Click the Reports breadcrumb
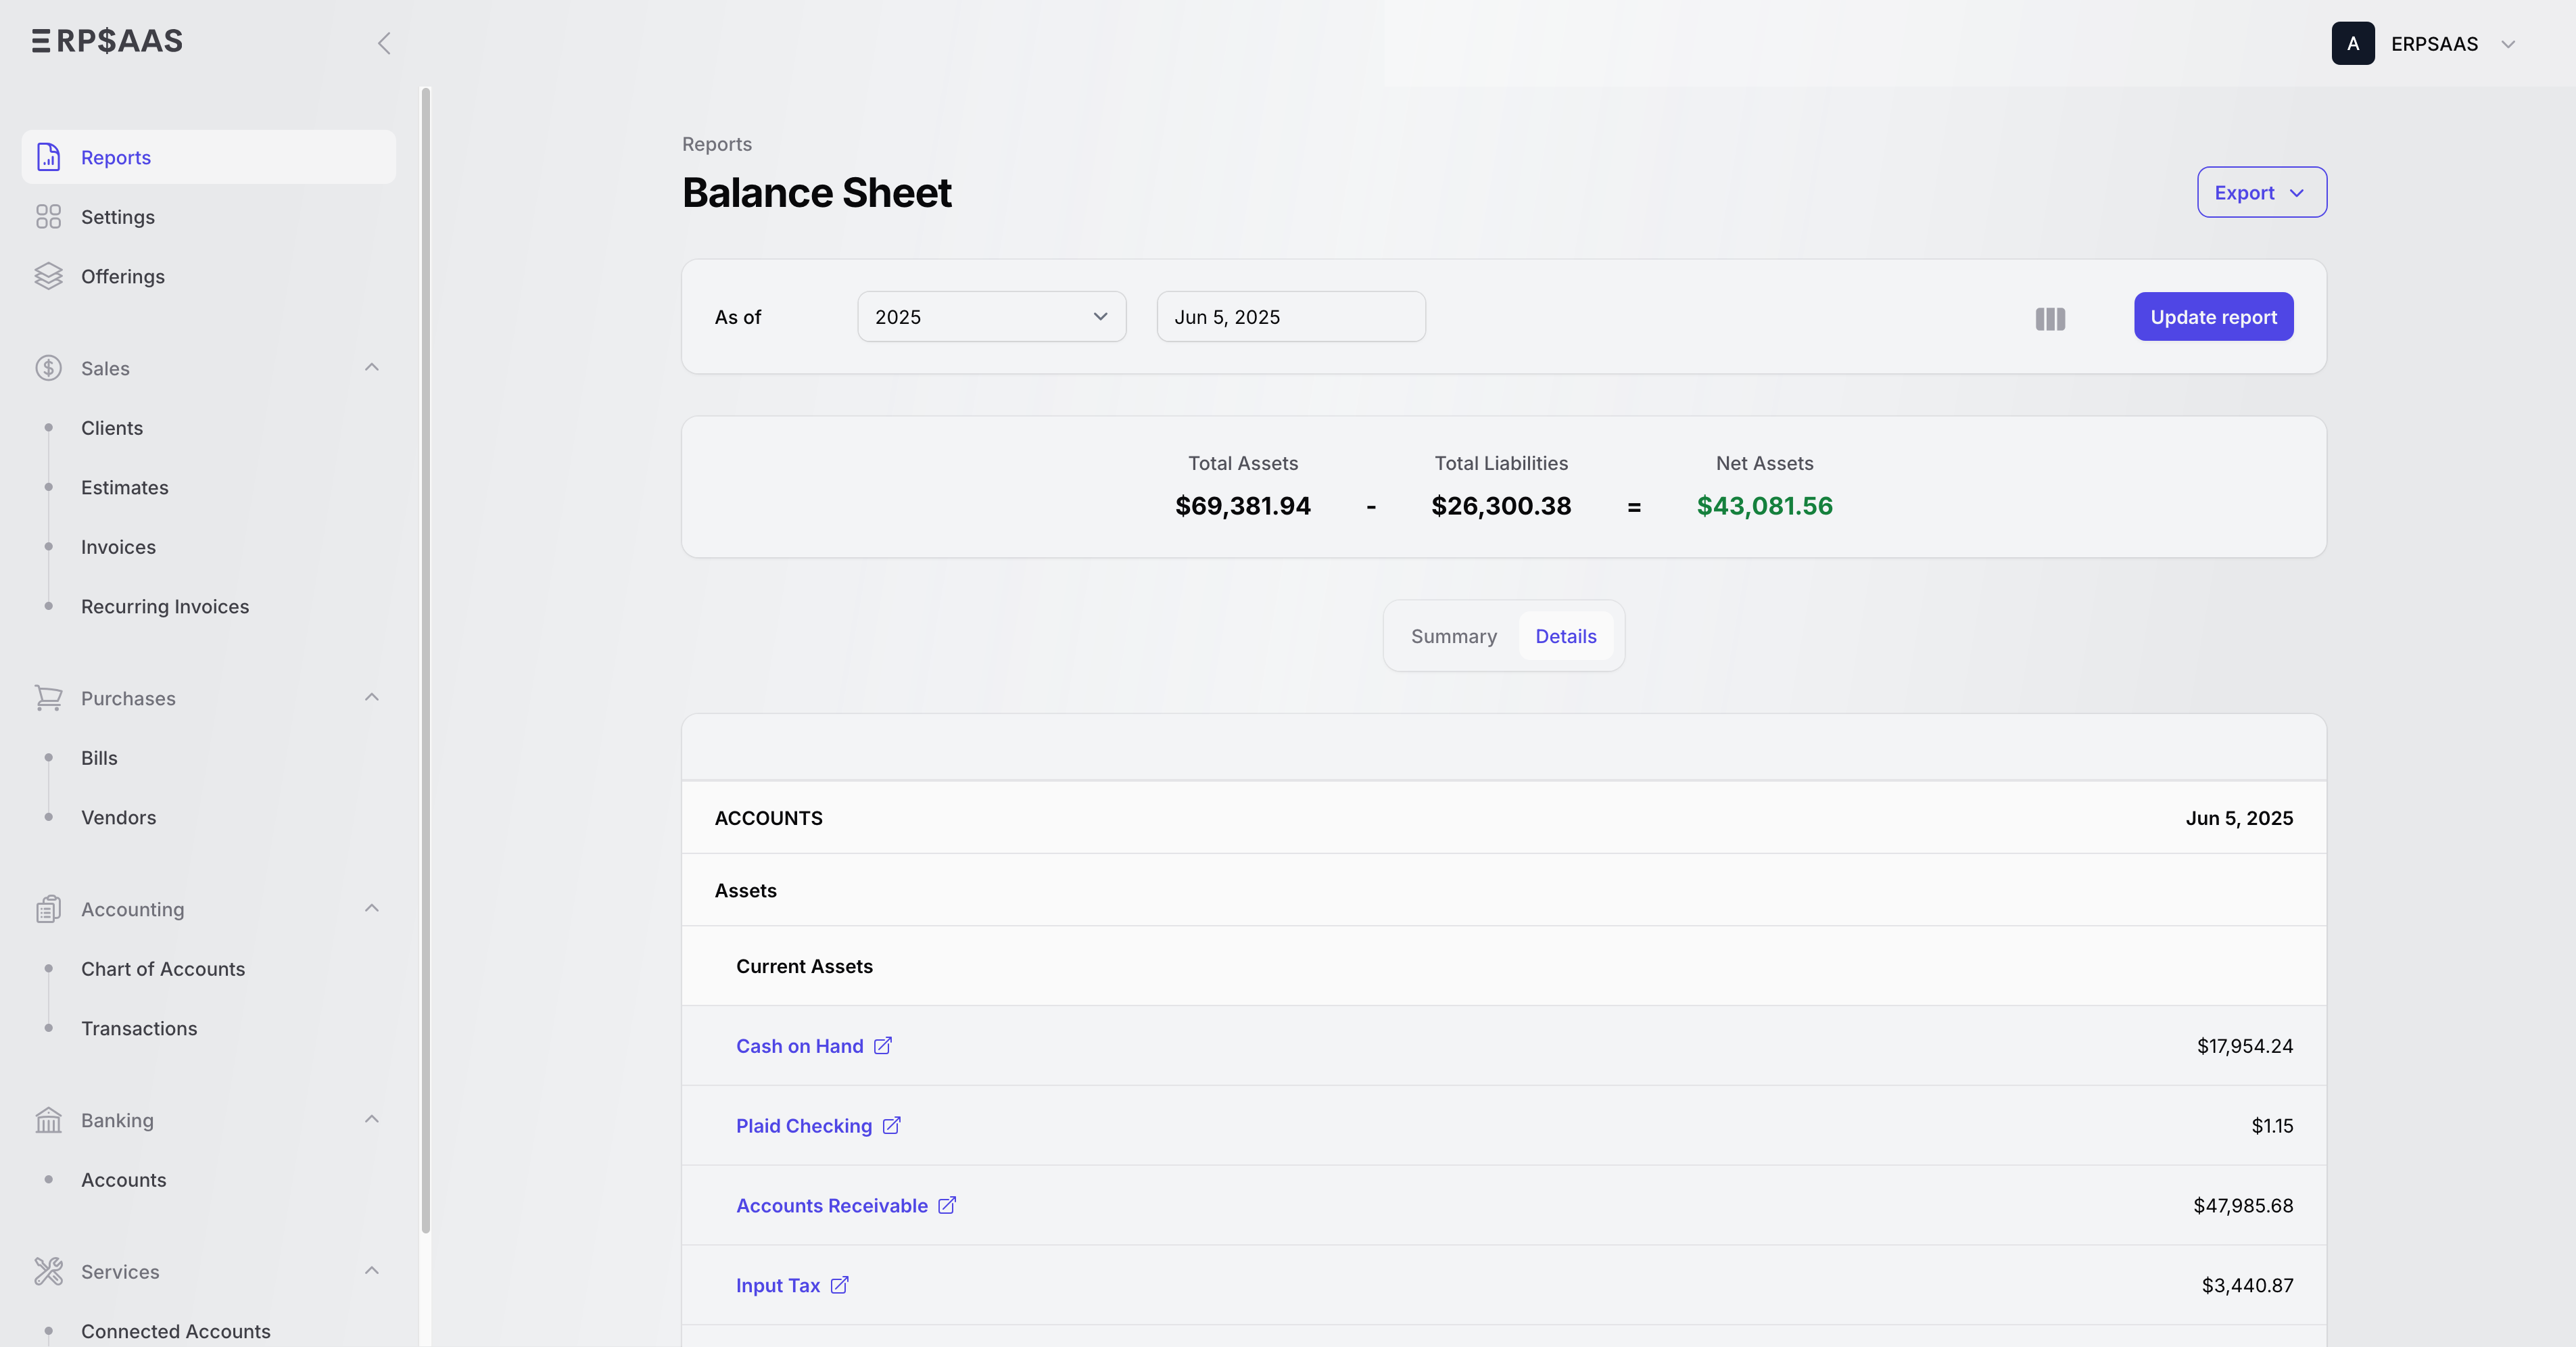The height and width of the screenshot is (1347, 2576). pos(717,144)
